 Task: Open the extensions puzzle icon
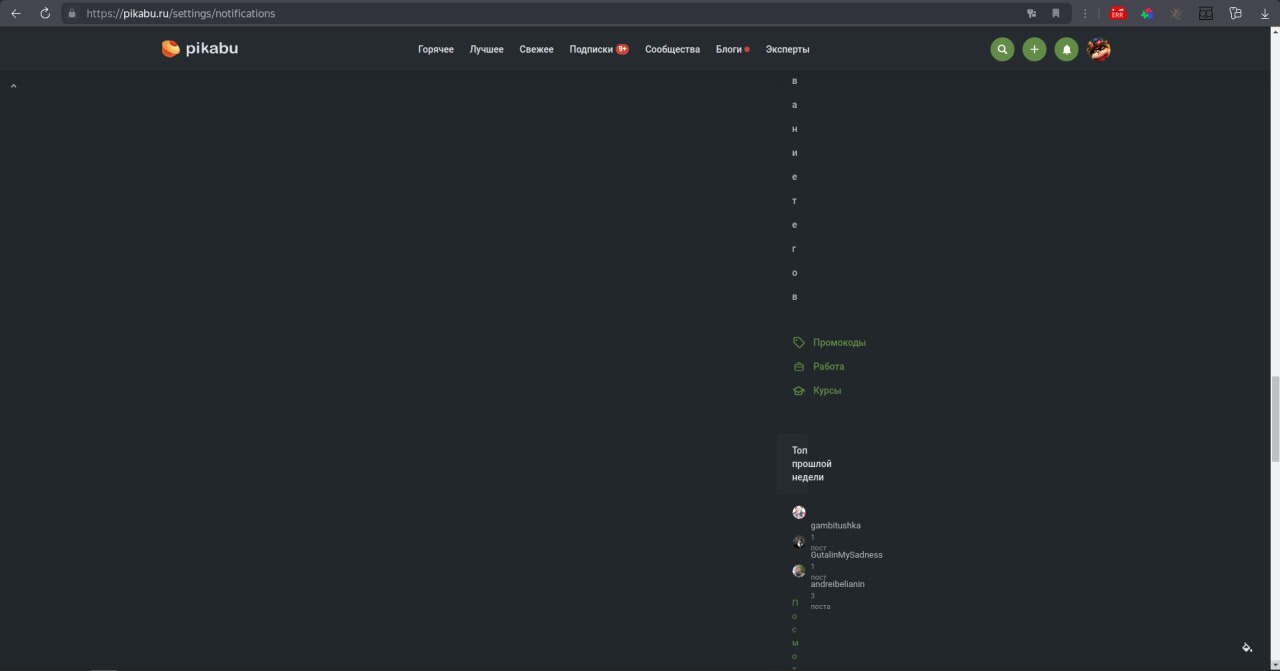click(1235, 14)
